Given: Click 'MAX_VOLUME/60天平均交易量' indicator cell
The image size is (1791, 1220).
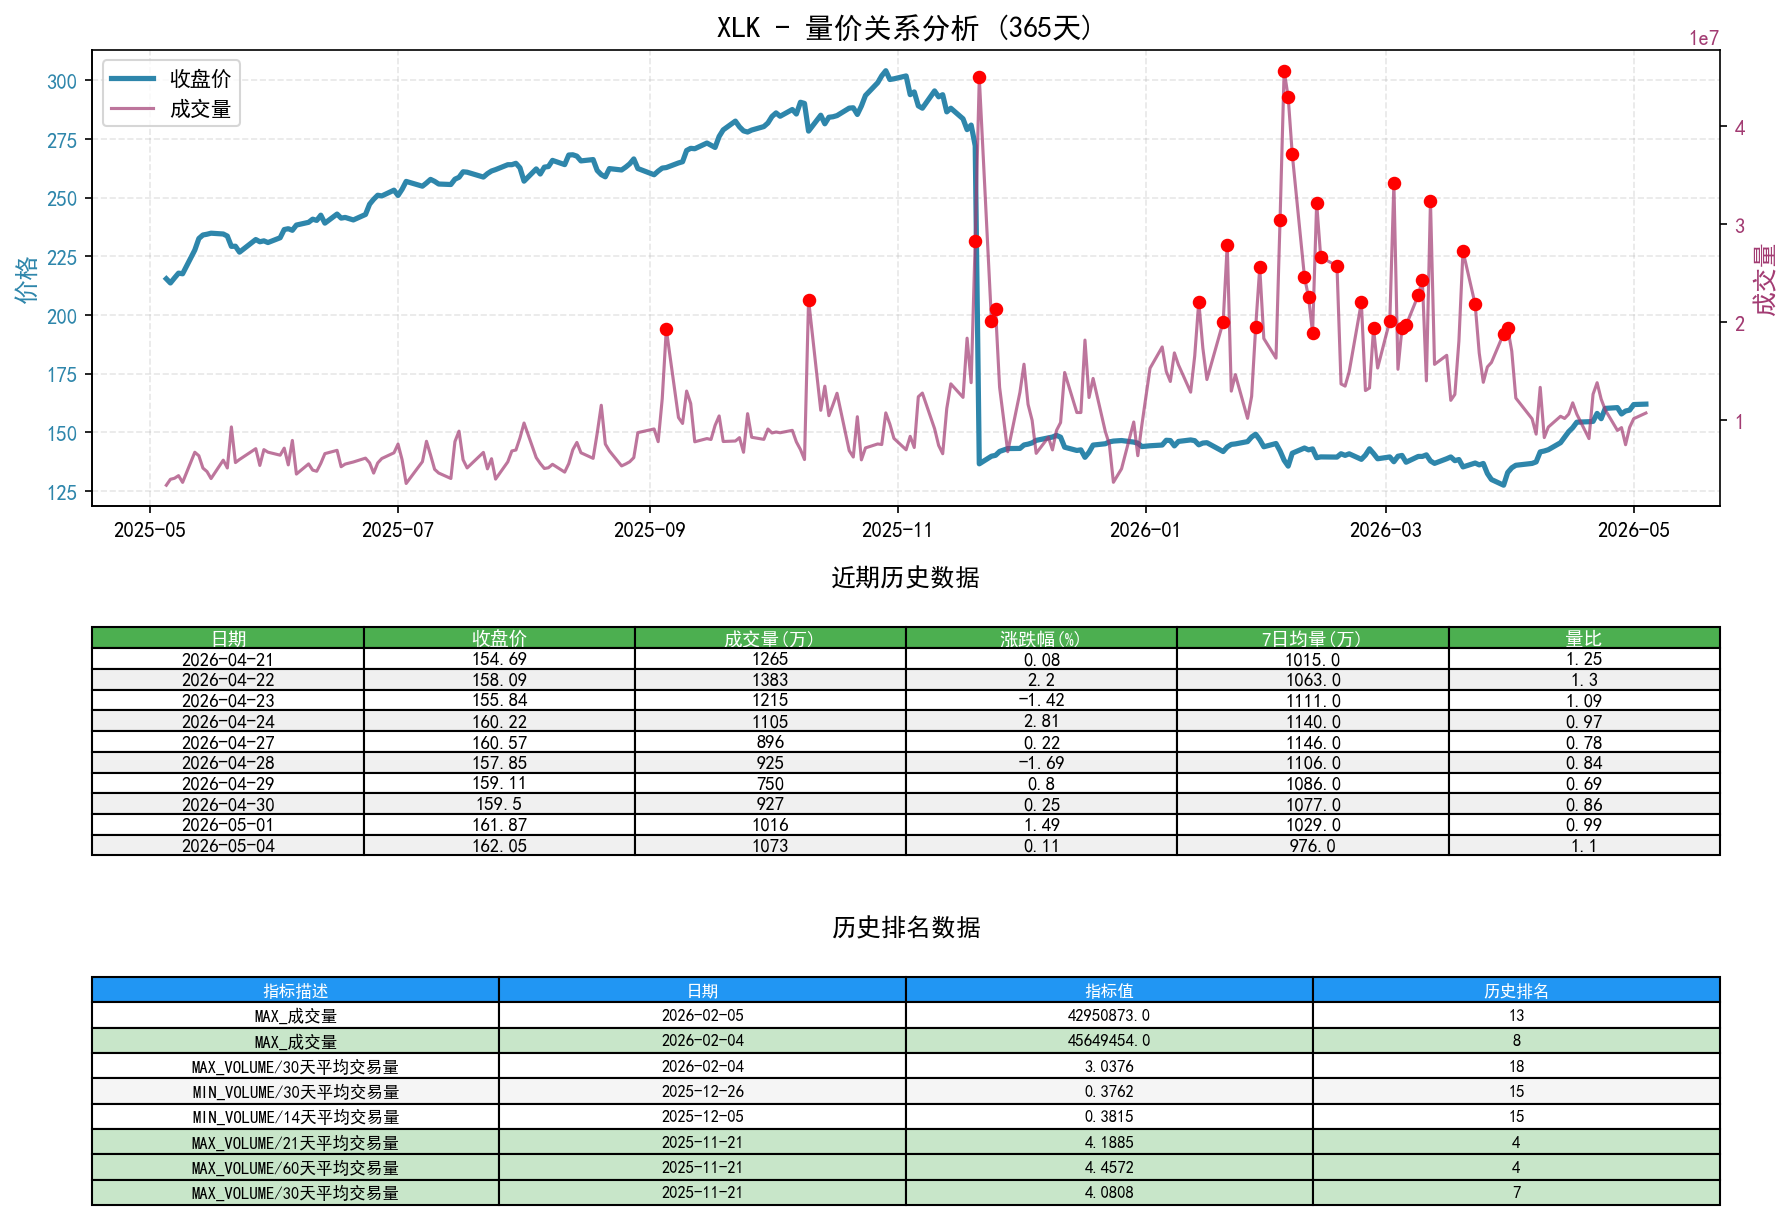Looking at the screenshot, I should point(295,1167).
